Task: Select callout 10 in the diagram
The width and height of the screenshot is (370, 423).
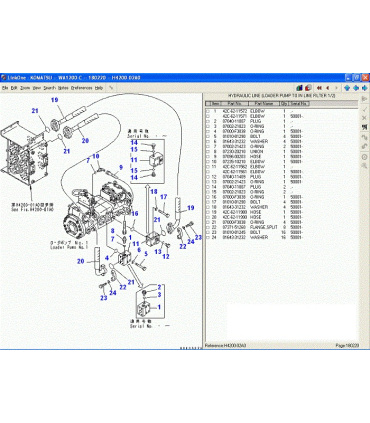Action: [96, 156]
